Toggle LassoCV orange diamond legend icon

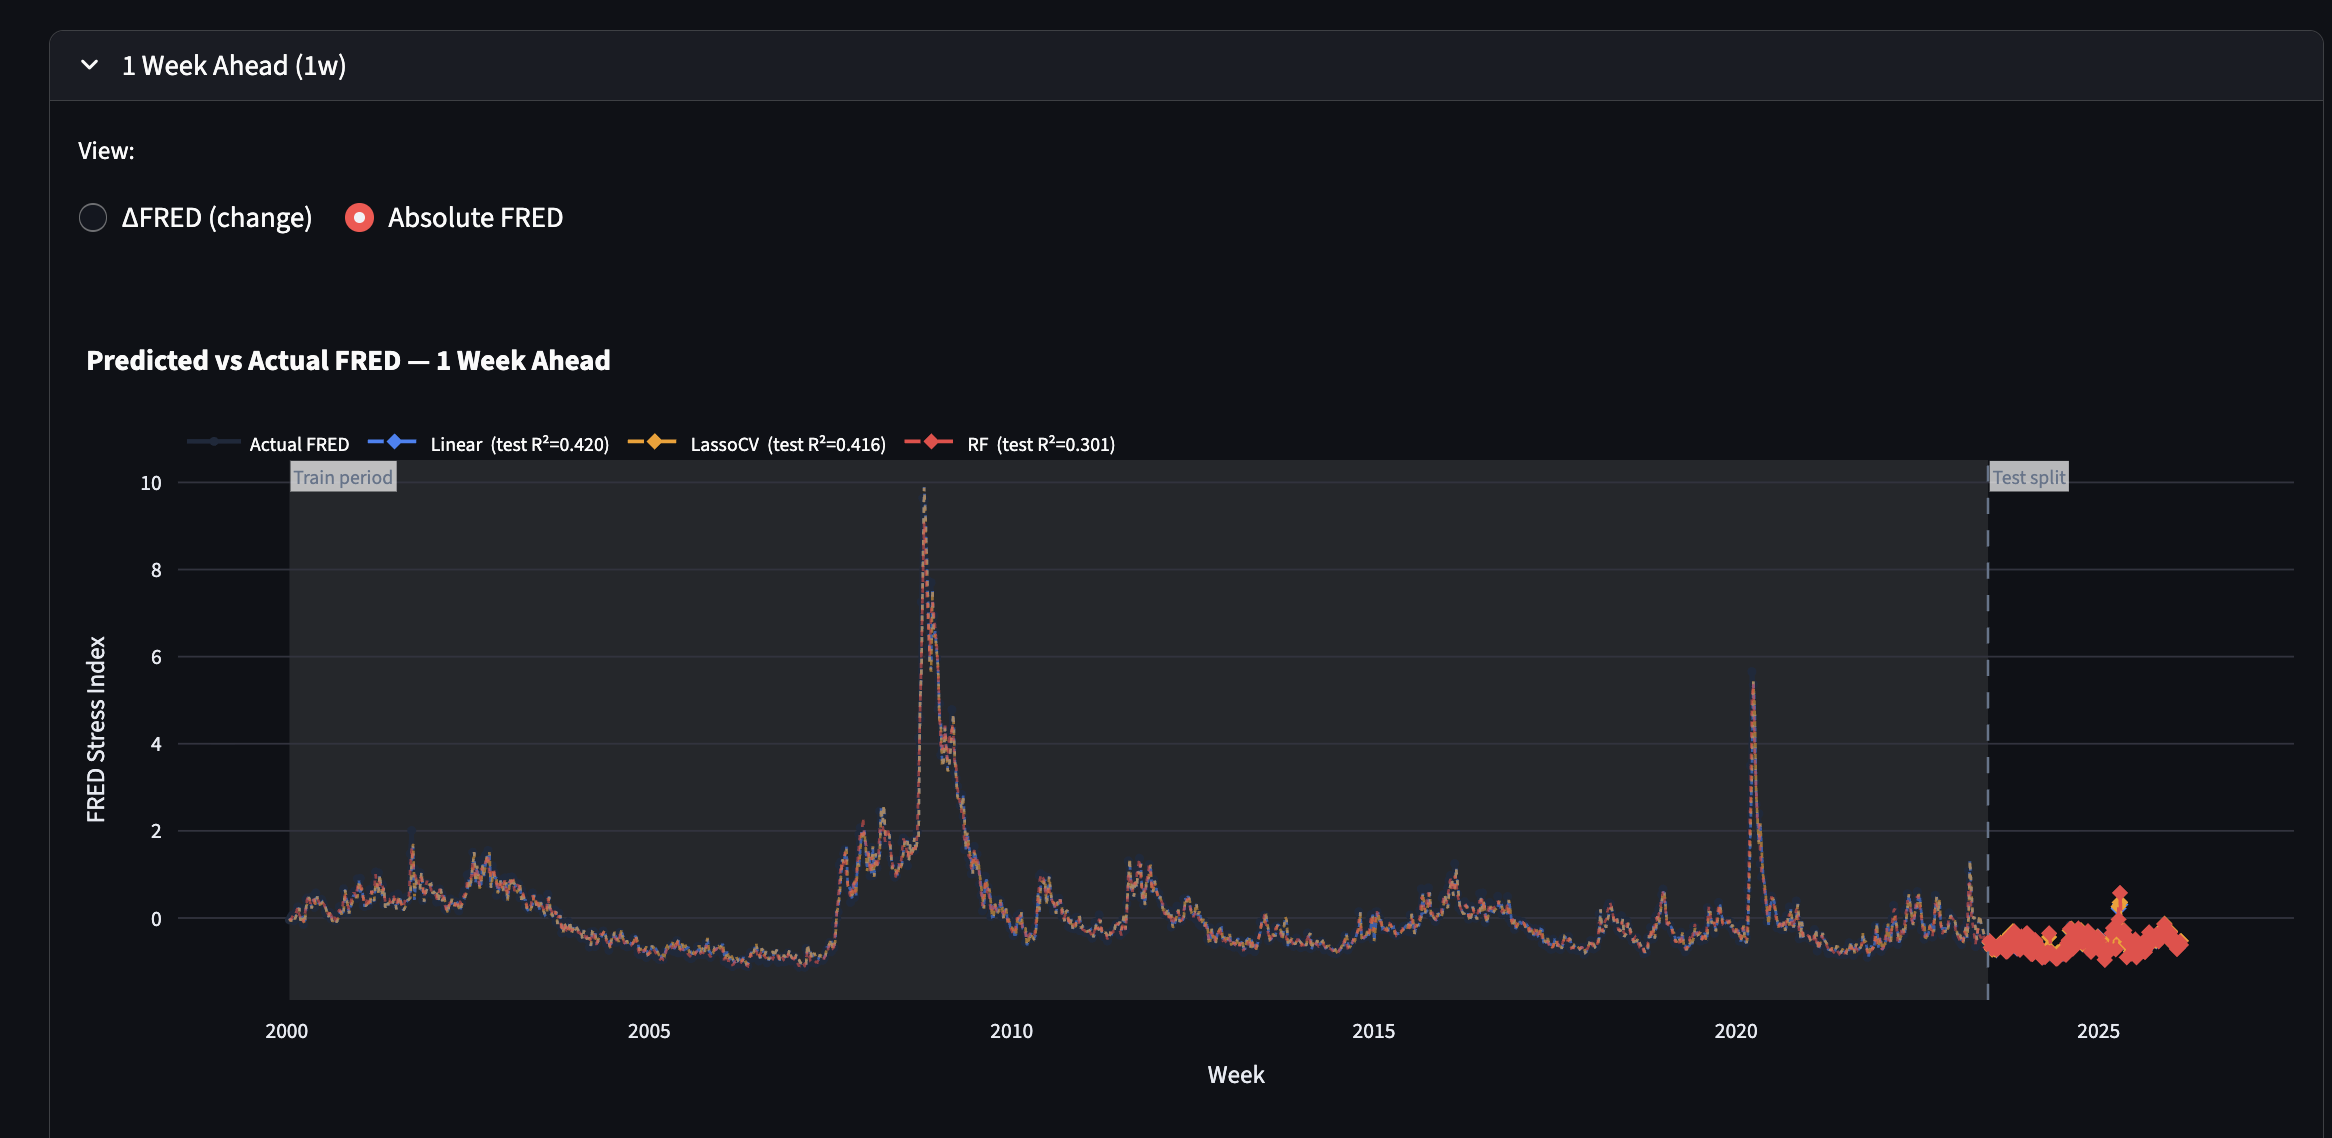653,442
